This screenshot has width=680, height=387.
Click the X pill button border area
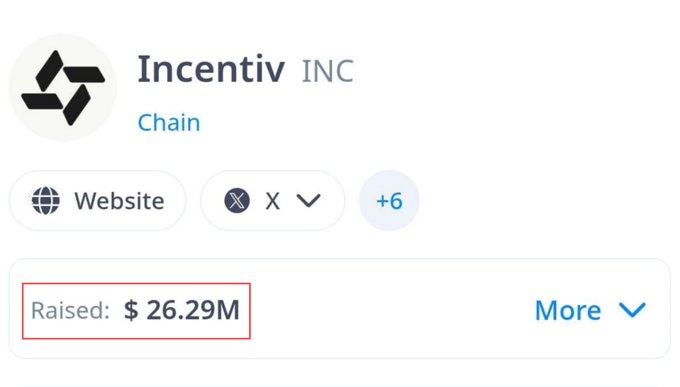pos(272,200)
